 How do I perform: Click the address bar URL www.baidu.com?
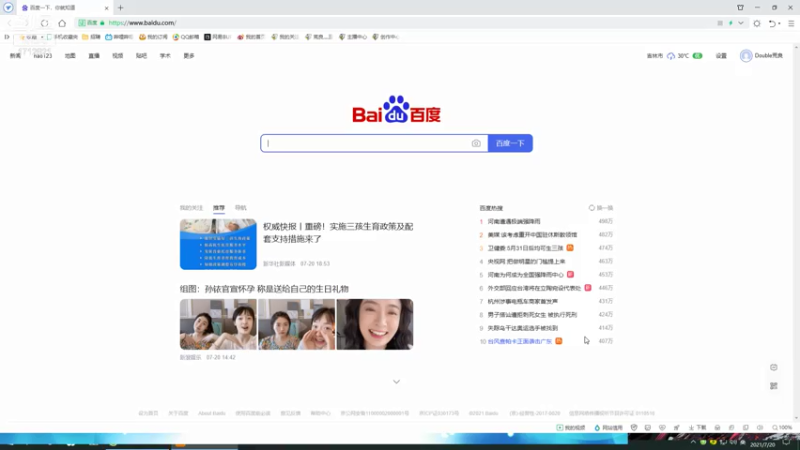[x=142, y=23]
